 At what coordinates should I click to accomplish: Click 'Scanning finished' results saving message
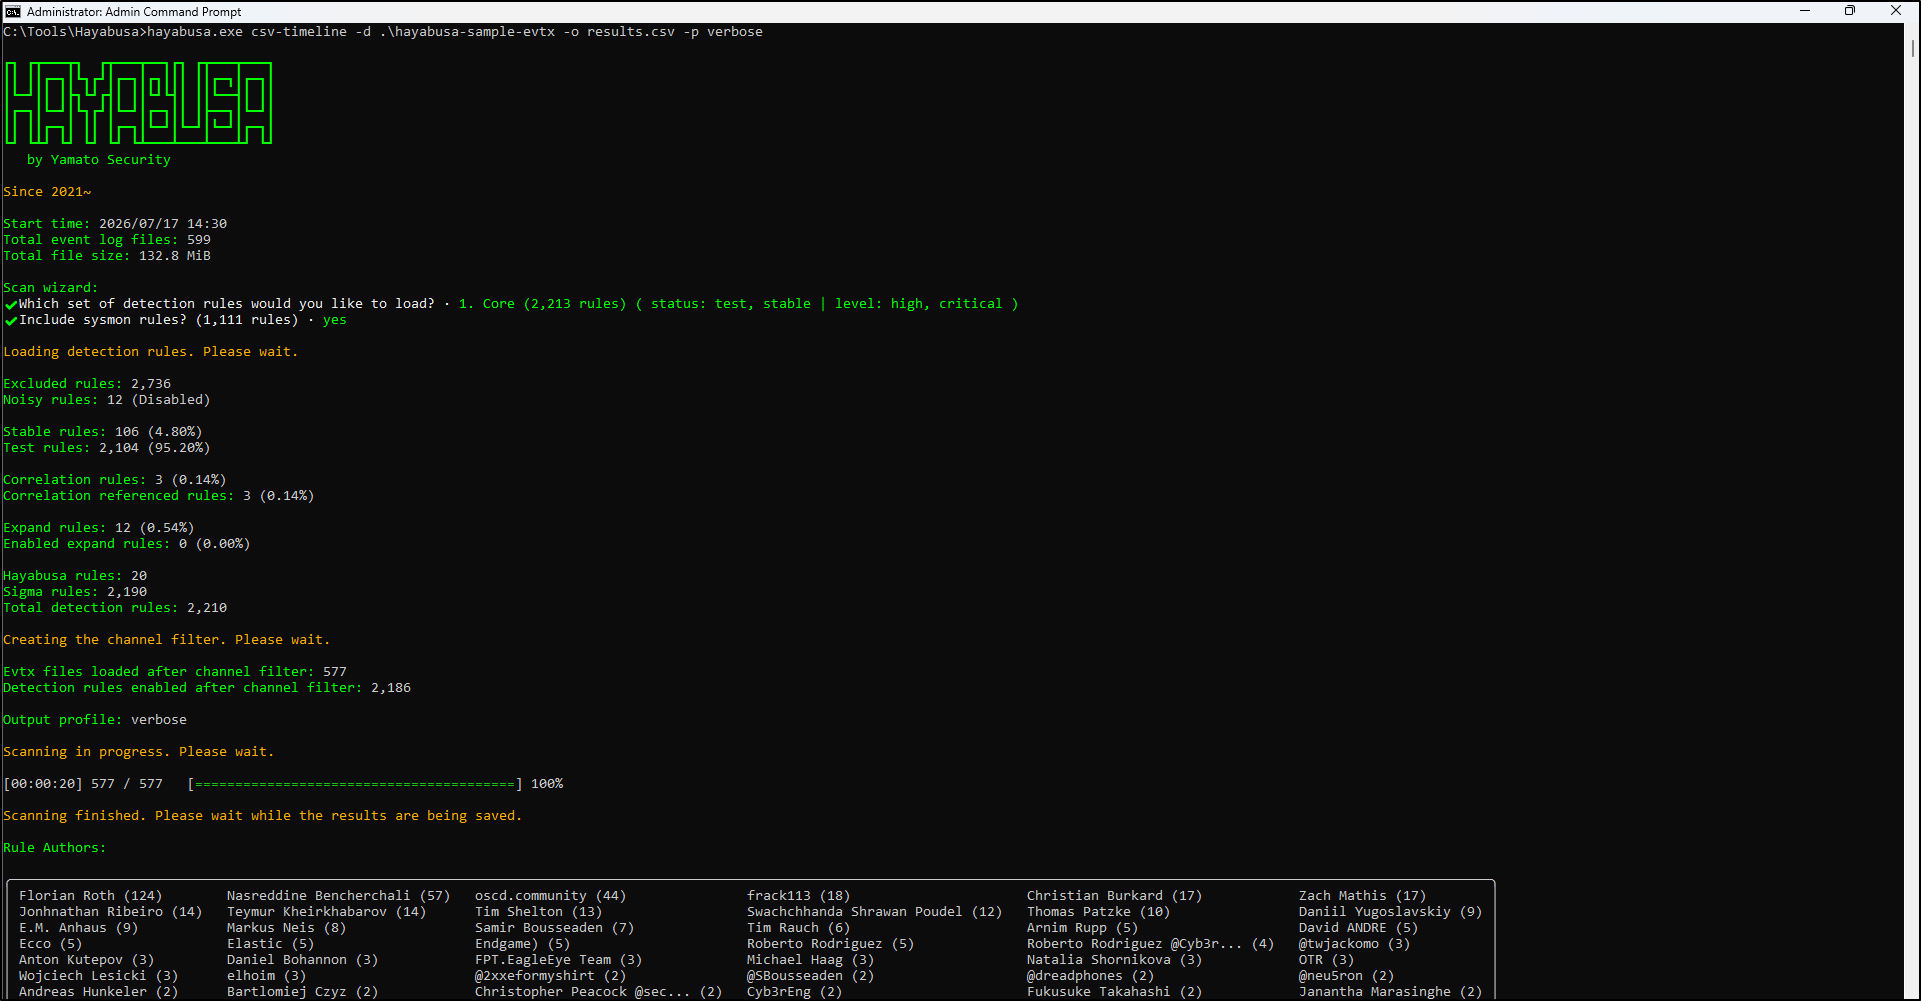click(263, 816)
